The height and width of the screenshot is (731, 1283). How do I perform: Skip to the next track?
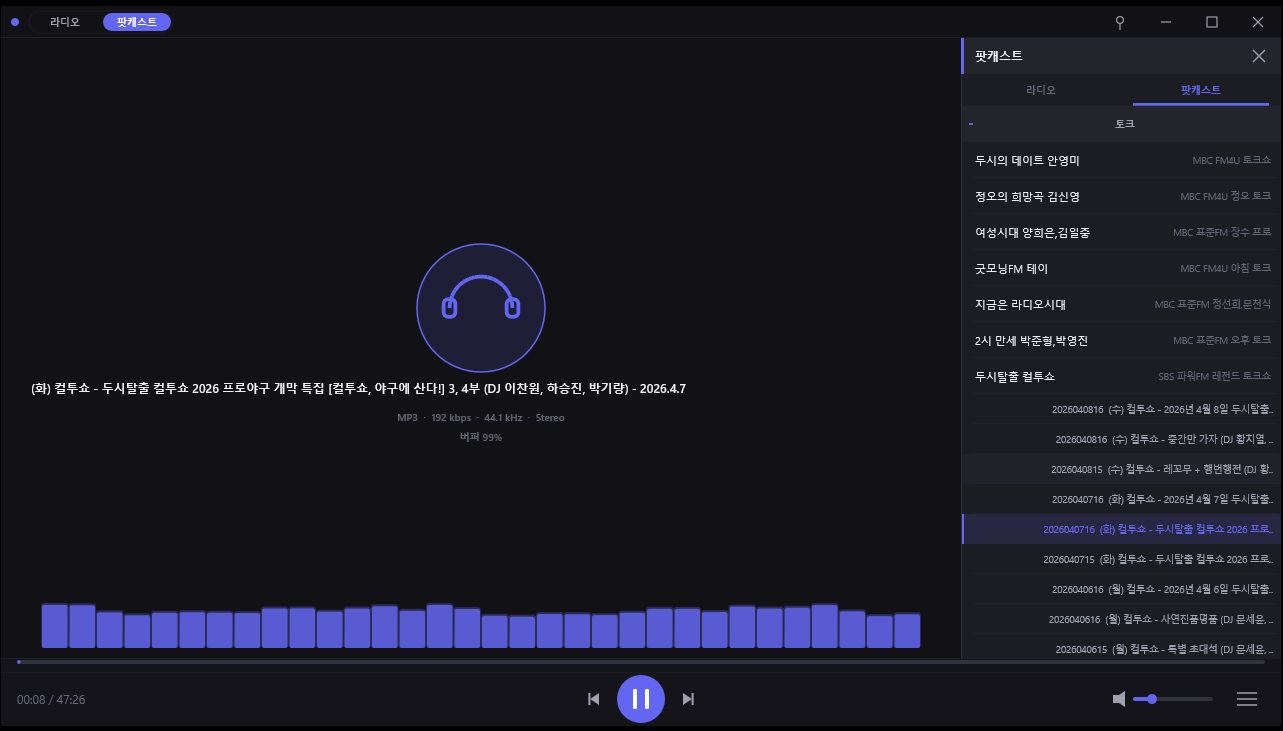(688, 699)
